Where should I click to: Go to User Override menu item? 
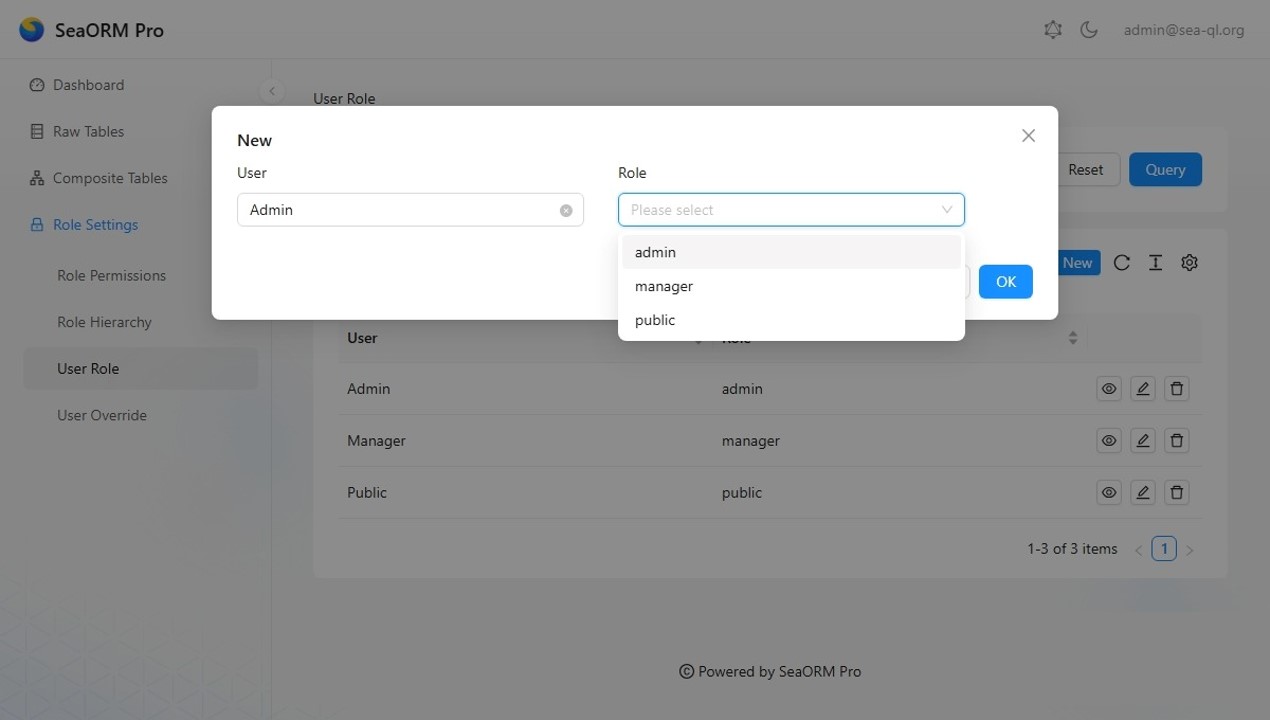(x=102, y=416)
